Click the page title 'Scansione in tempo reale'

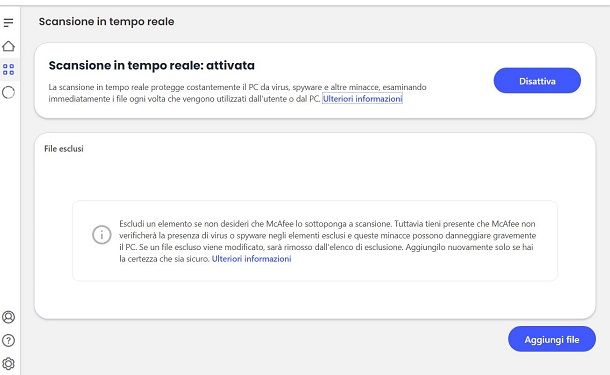click(x=107, y=21)
